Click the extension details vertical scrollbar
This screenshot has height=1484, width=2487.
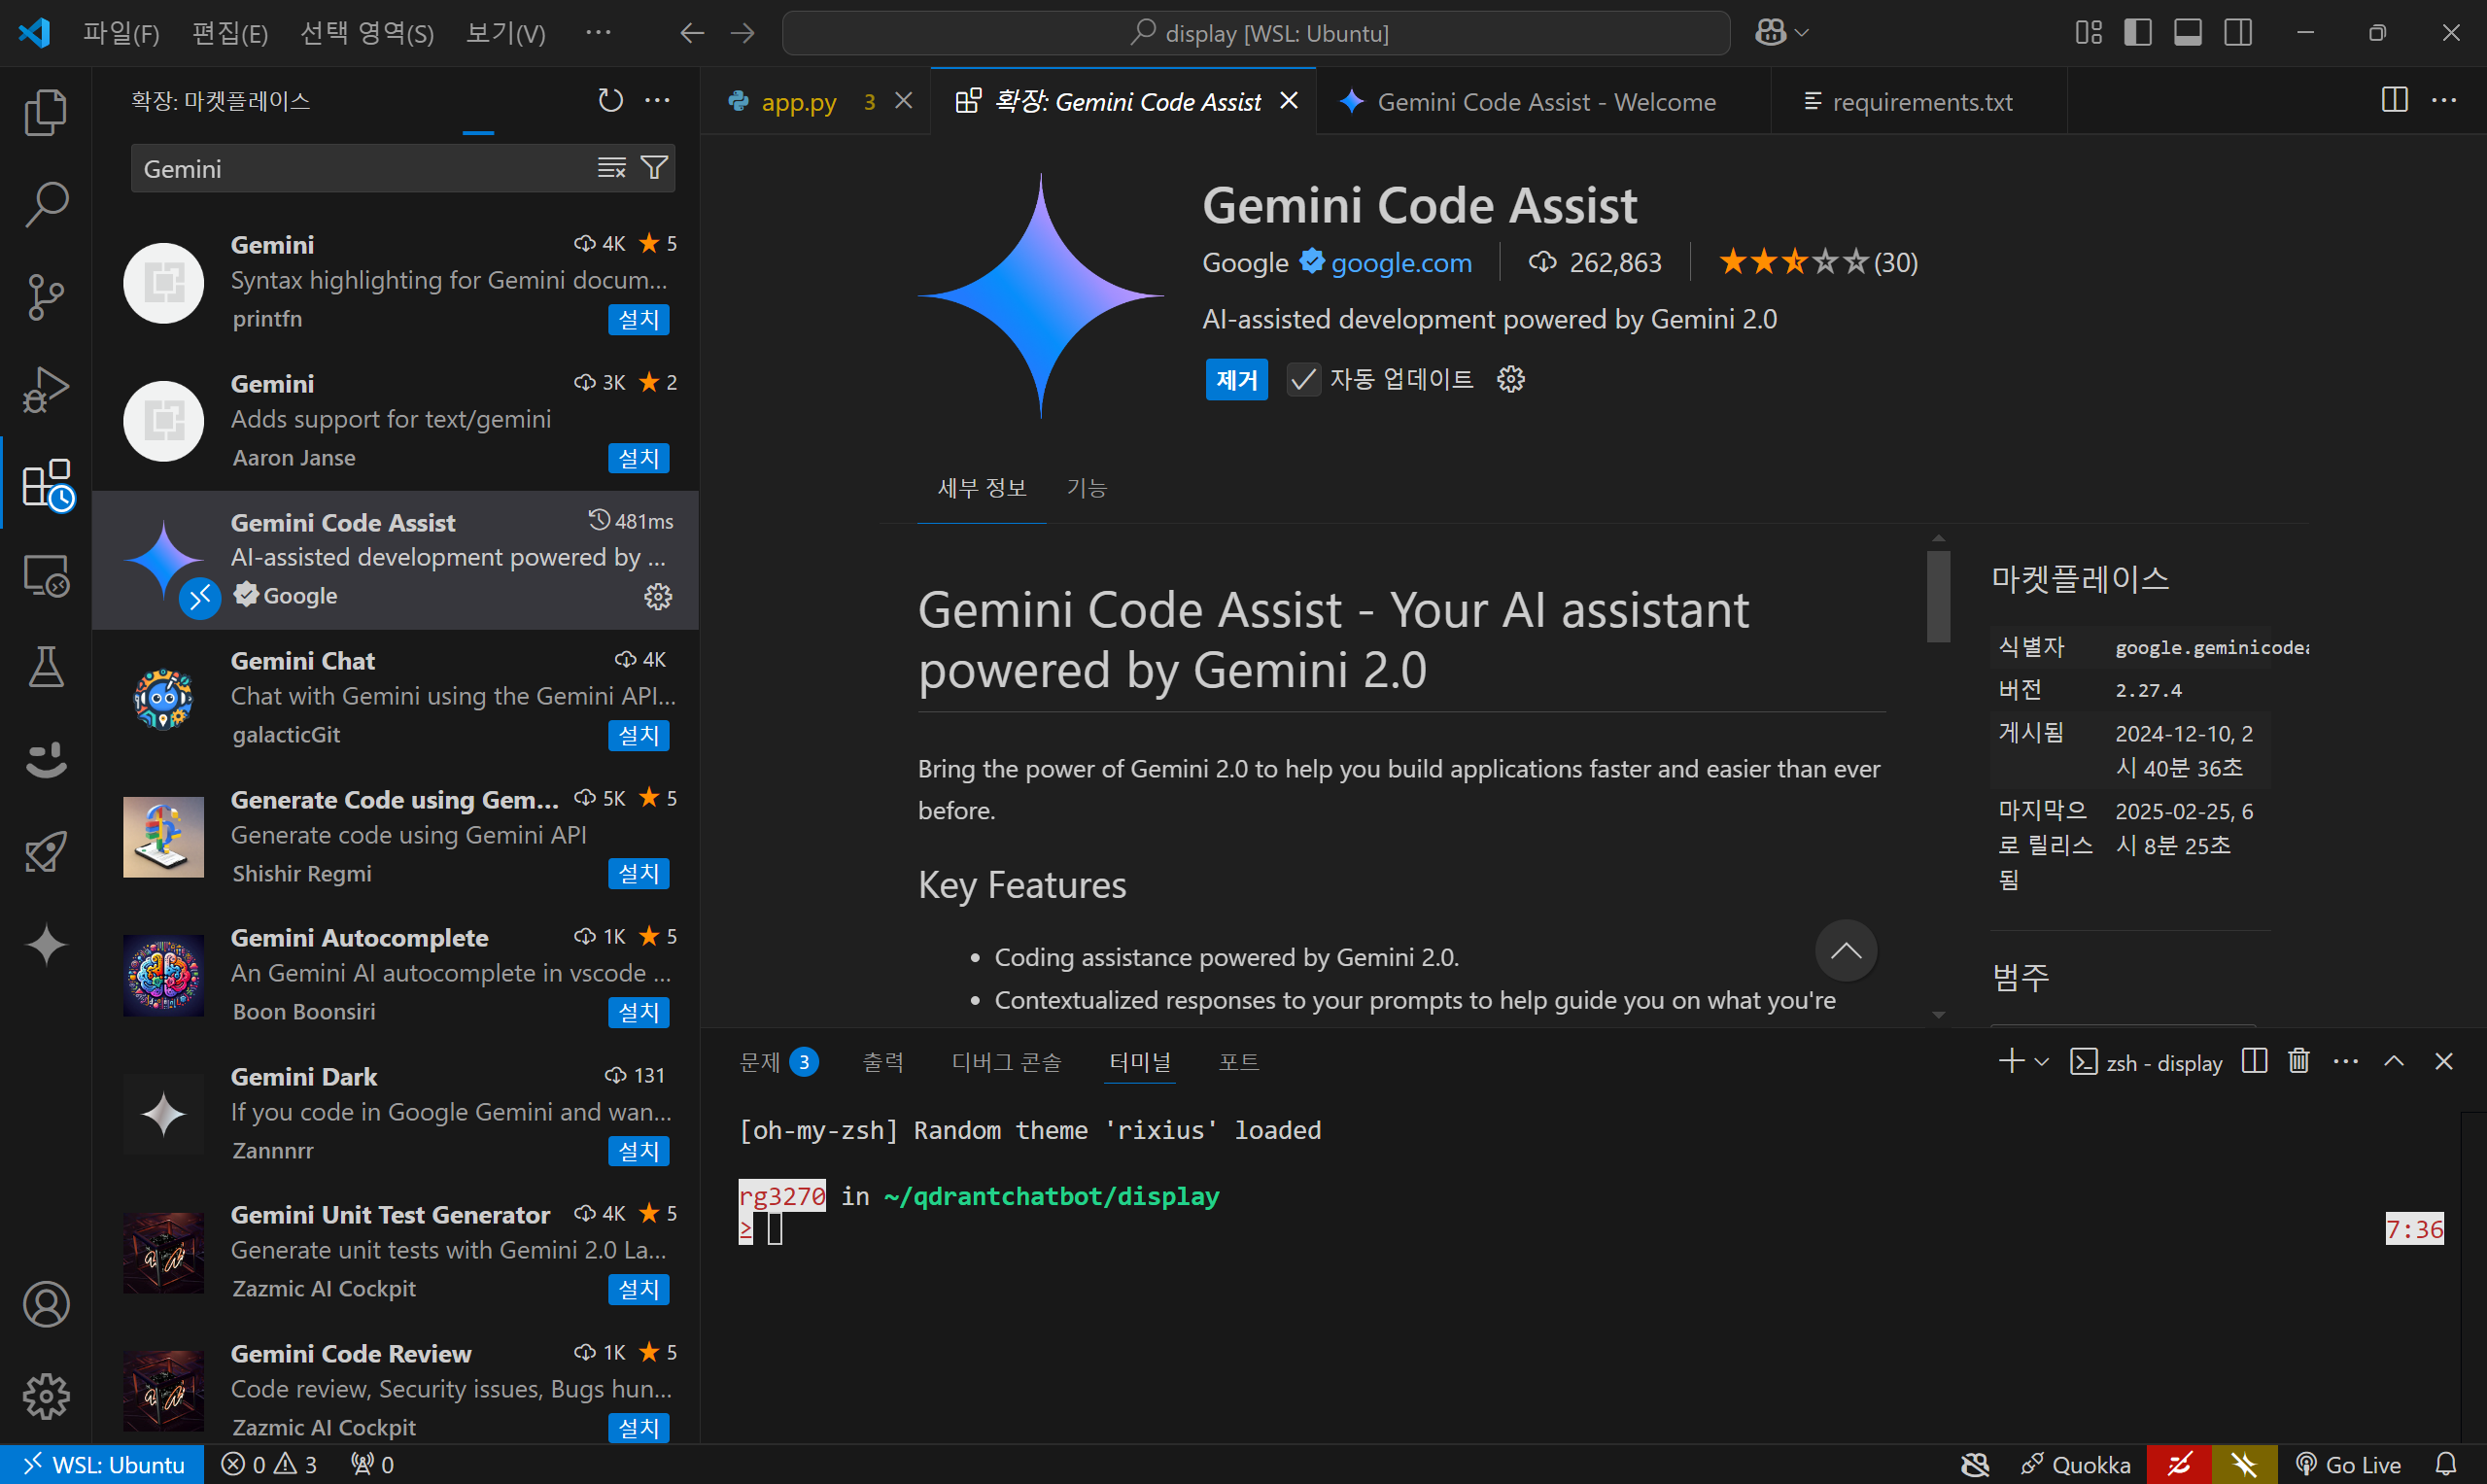click(x=1939, y=597)
